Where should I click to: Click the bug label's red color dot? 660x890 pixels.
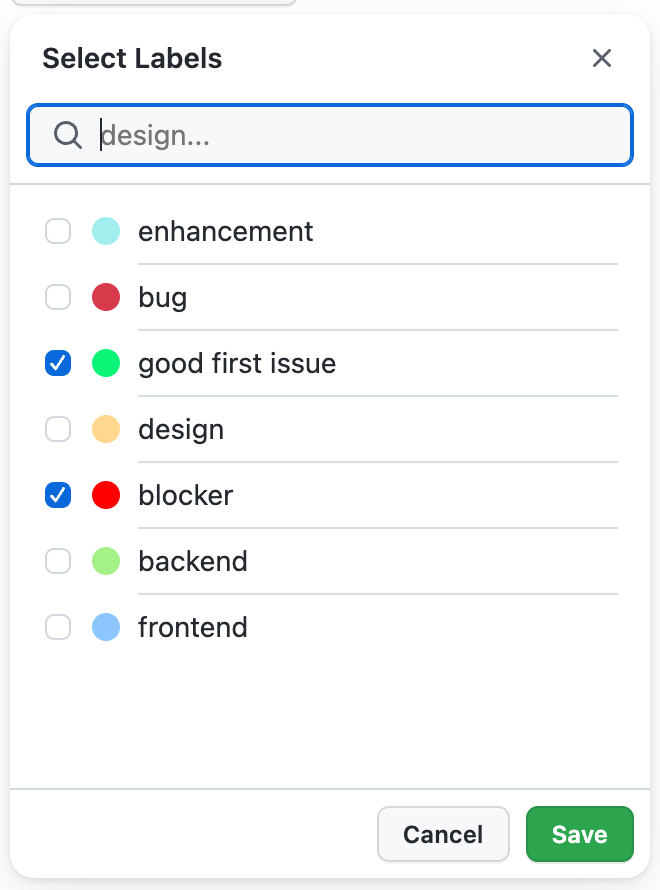pos(106,298)
